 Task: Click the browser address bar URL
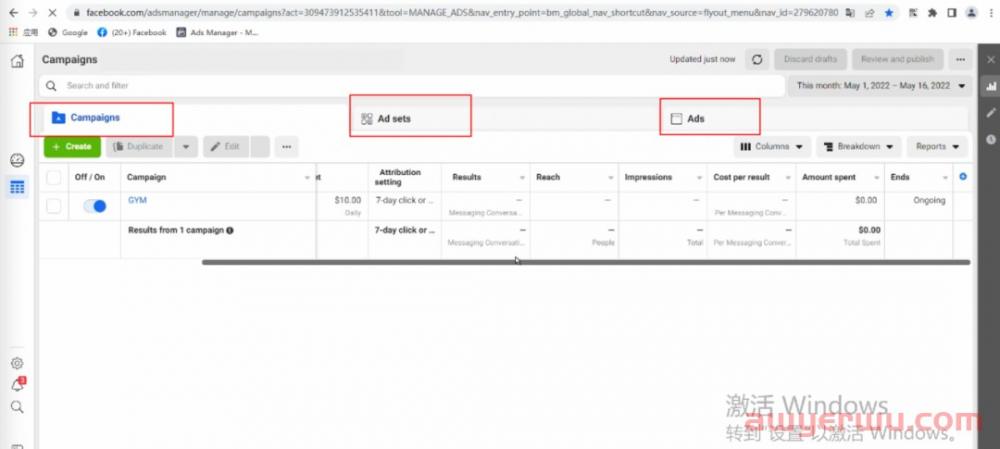click(462, 13)
